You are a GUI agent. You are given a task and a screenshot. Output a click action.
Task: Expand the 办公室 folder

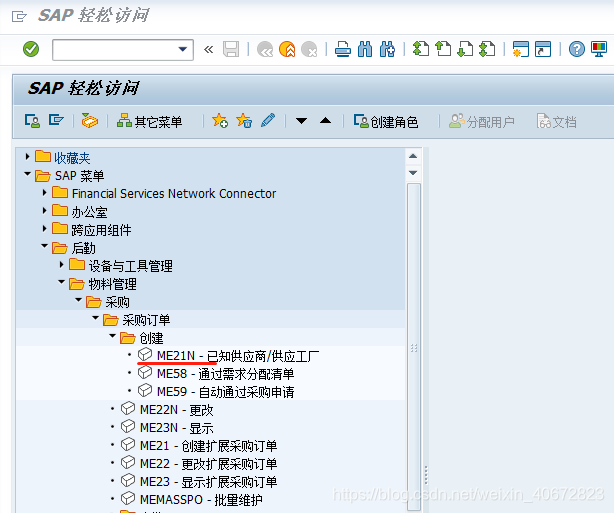pos(44,211)
